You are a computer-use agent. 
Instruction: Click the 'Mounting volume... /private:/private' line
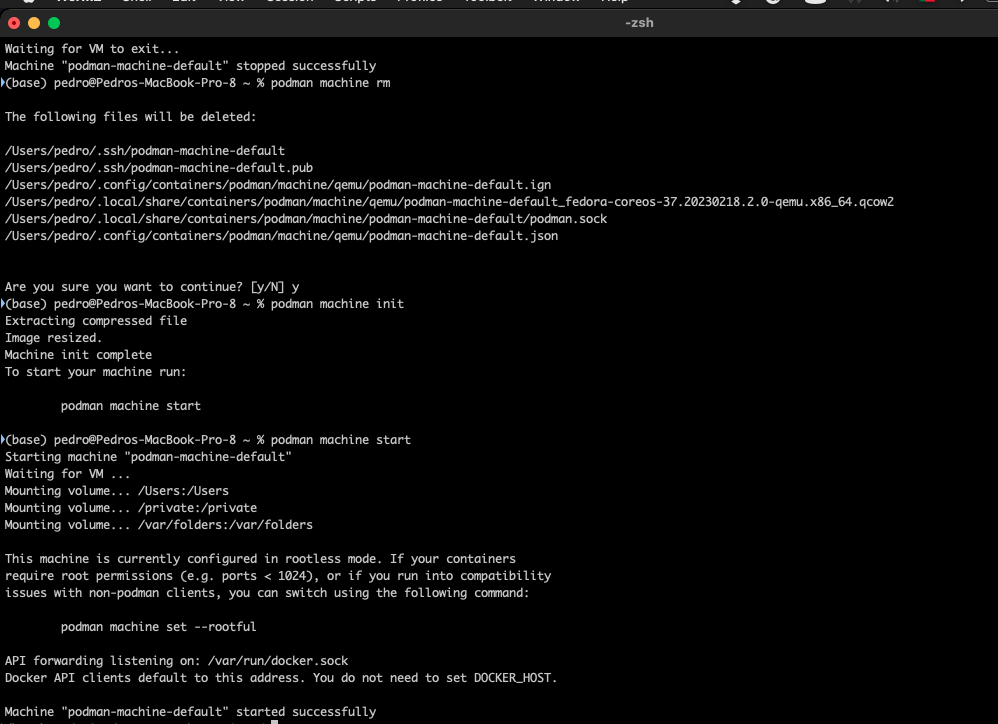point(130,508)
